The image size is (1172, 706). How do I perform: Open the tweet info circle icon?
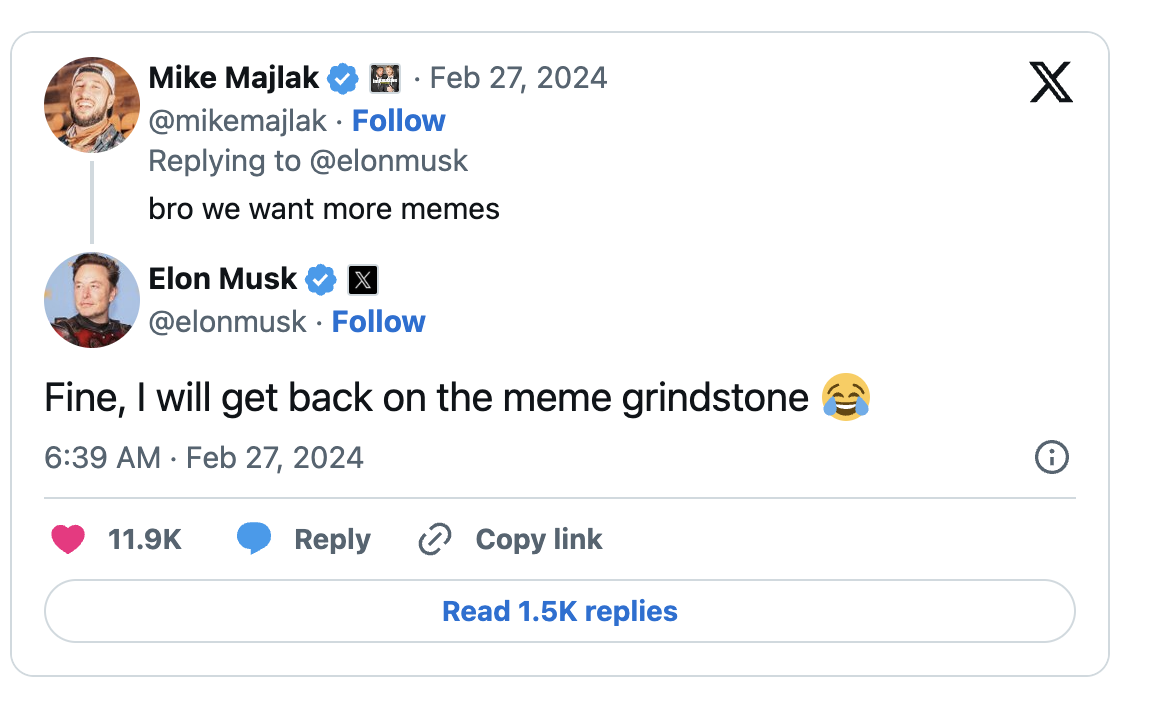point(1051,458)
